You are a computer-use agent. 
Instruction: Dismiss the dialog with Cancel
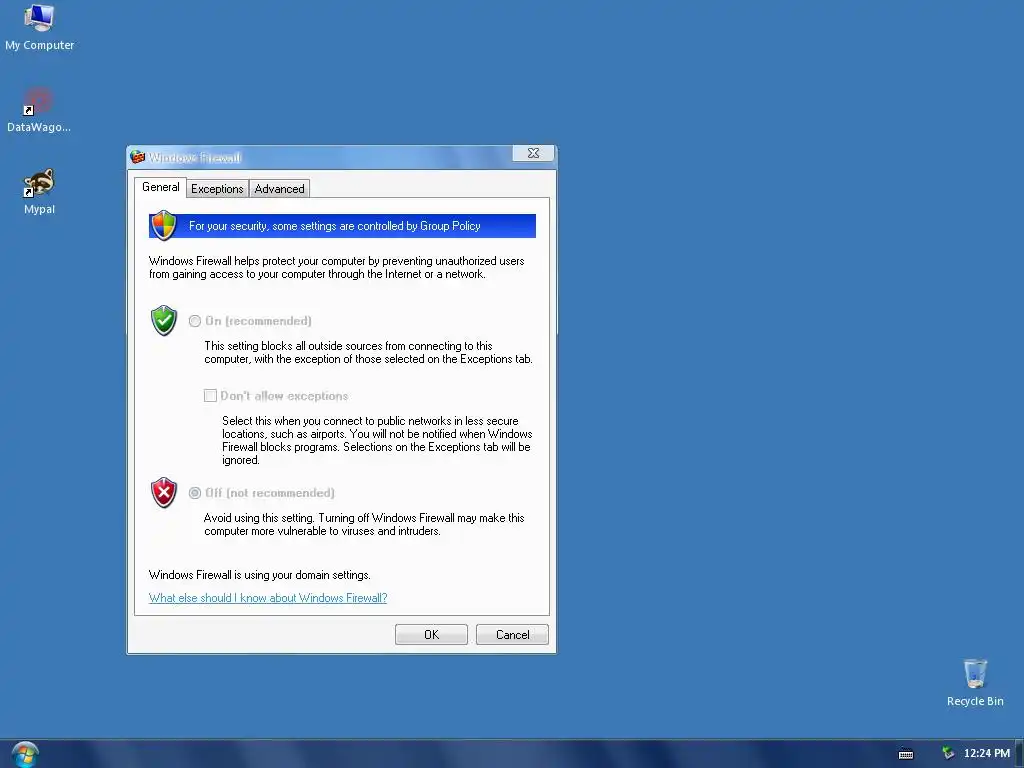point(512,635)
